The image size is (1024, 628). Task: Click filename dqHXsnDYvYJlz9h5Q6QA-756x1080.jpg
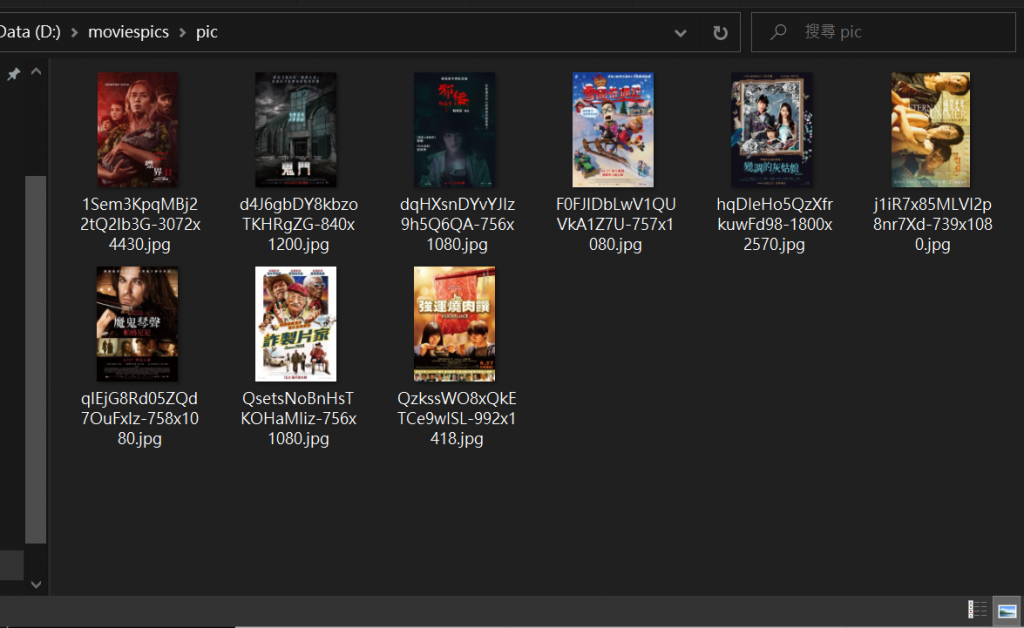point(457,224)
